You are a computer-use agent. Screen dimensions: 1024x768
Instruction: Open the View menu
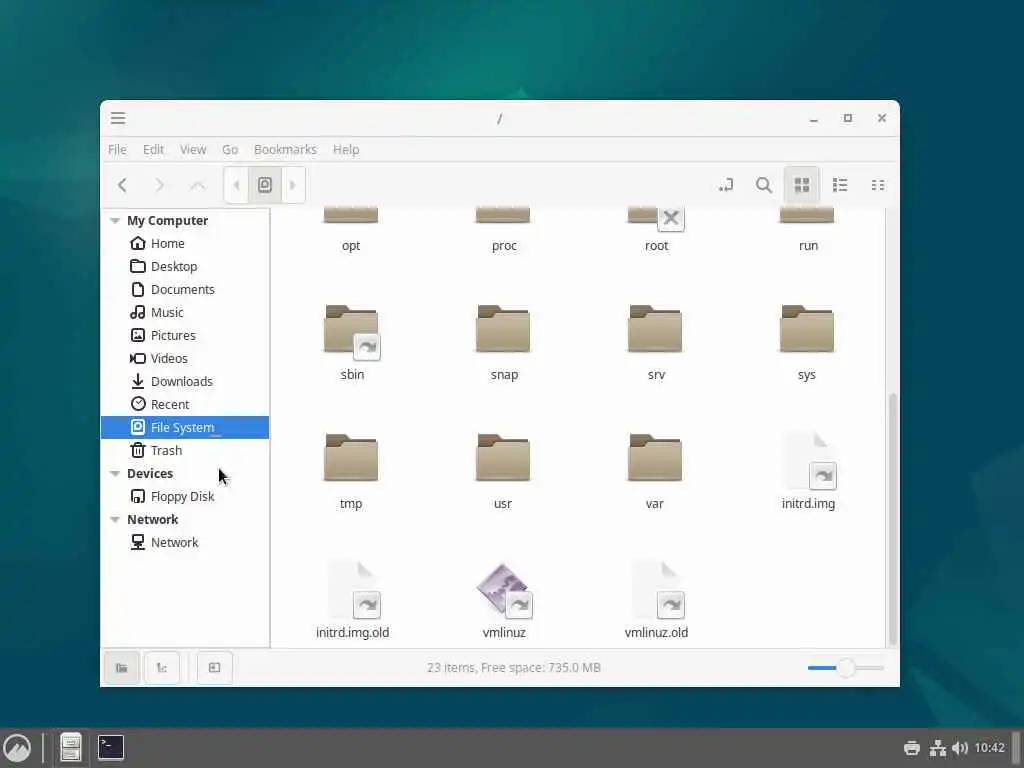pyautogui.click(x=193, y=150)
